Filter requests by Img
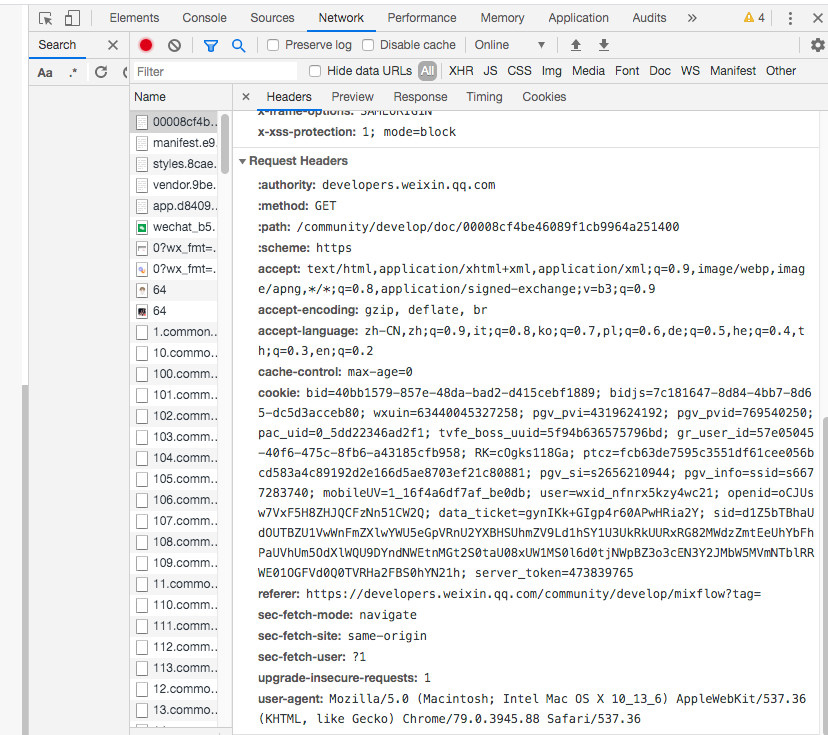Screen dimensions: 828x735 pyautogui.click(x=551, y=71)
